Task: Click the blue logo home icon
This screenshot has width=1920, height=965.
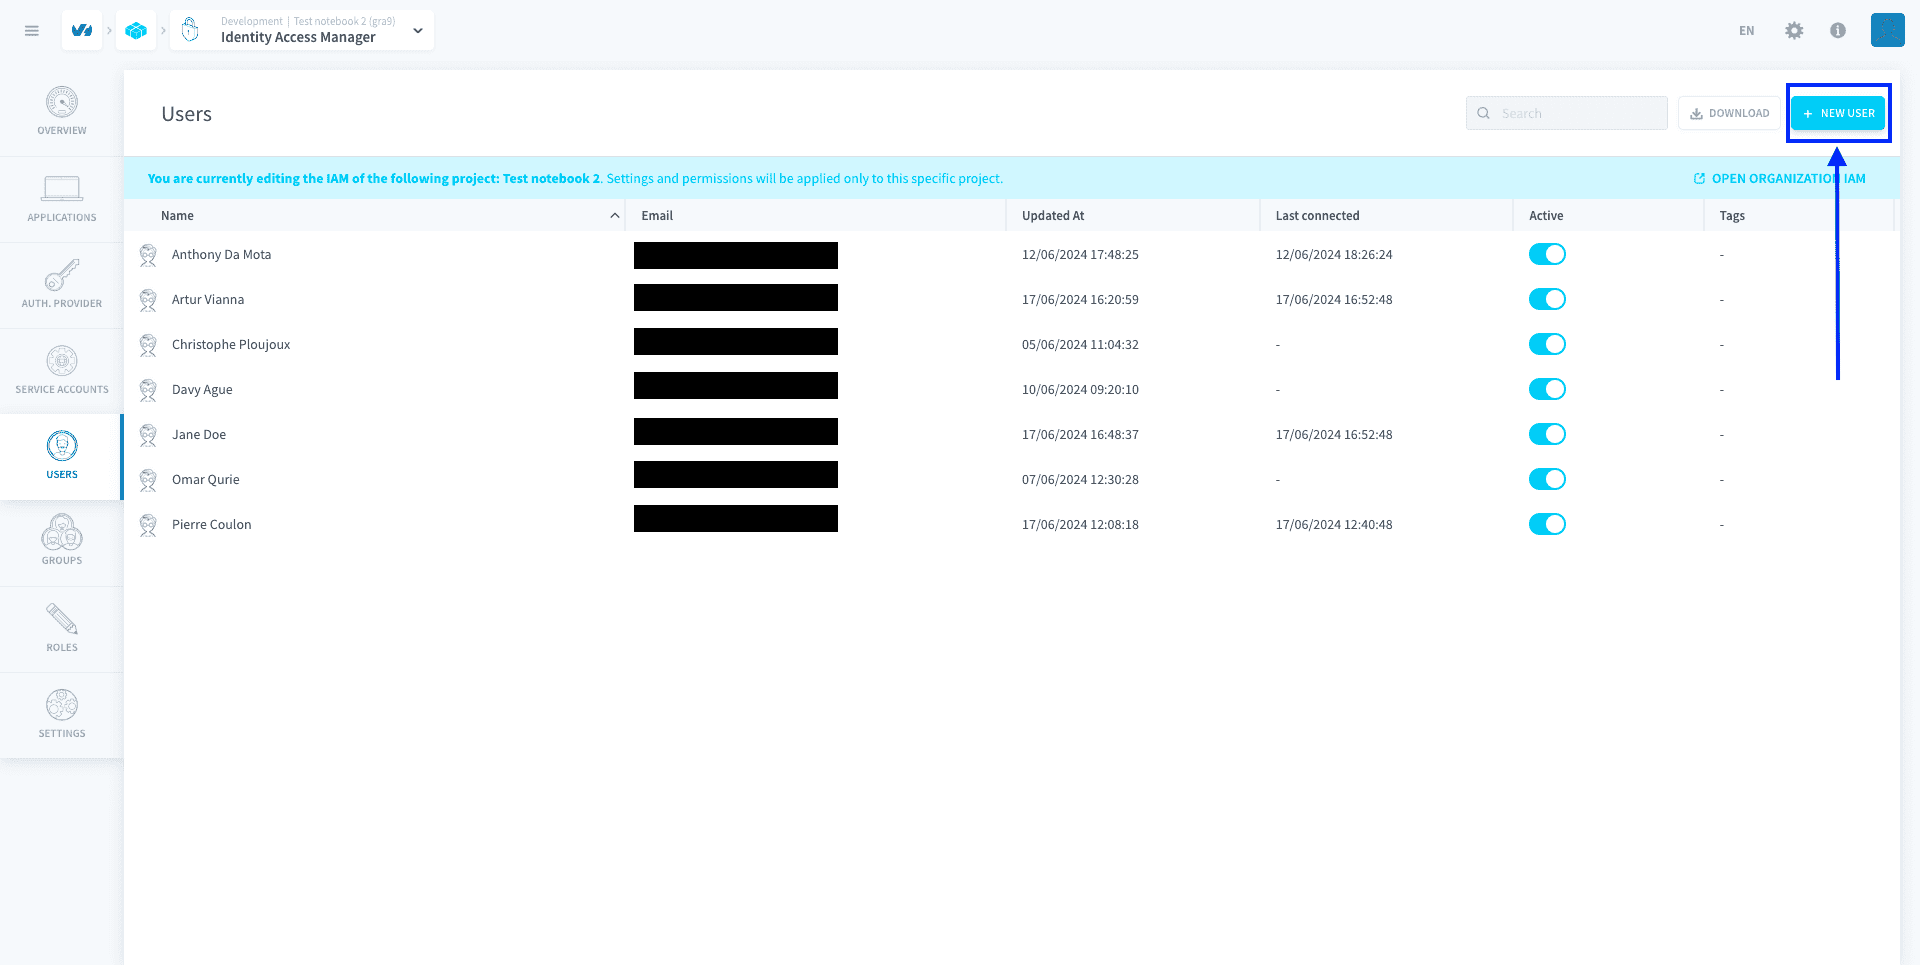Action: click(82, 30)
